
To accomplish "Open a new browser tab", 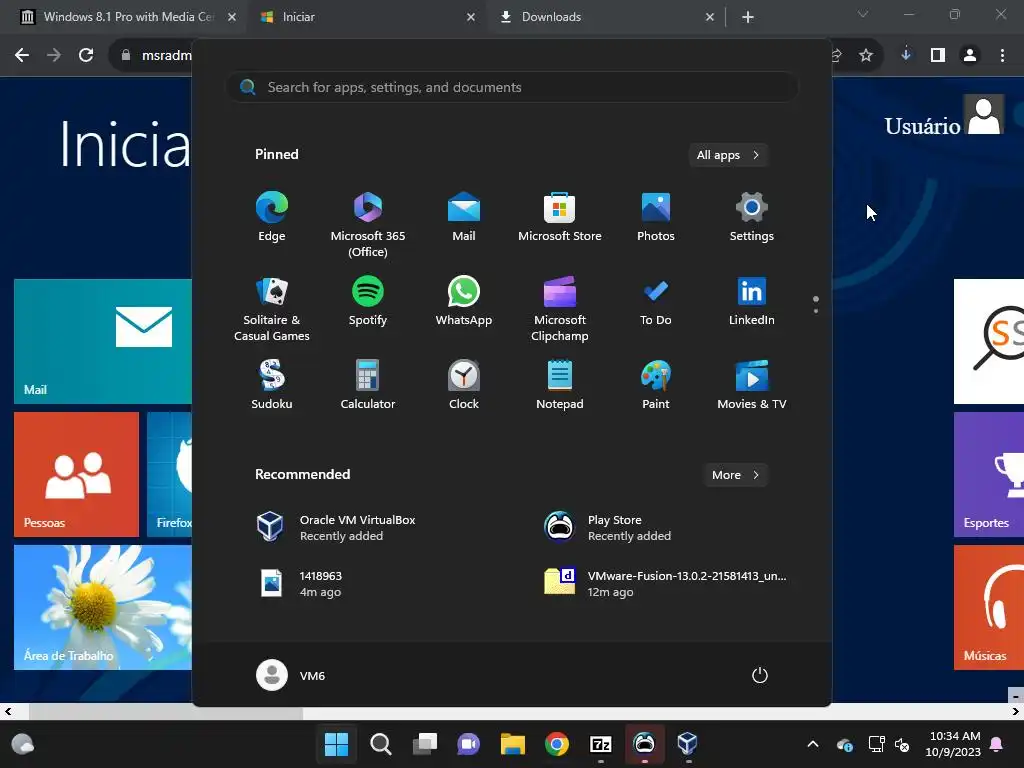I will pos(748,18).
